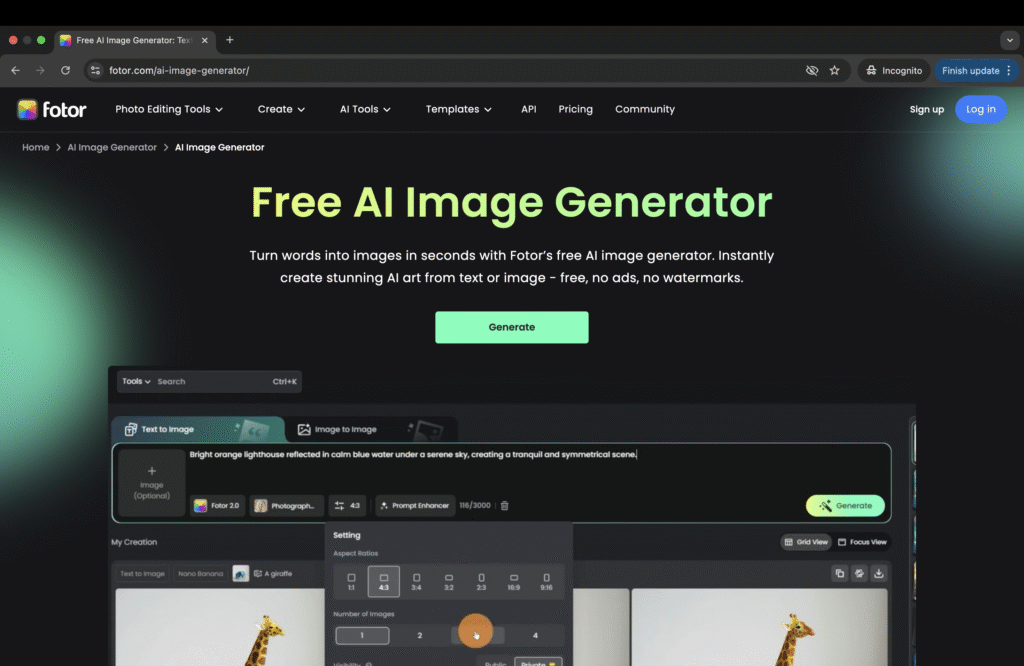The image size is (1024, 666).
Task: Select the 1:1 aspect ratio swatch
Action: tap(351, 581)
